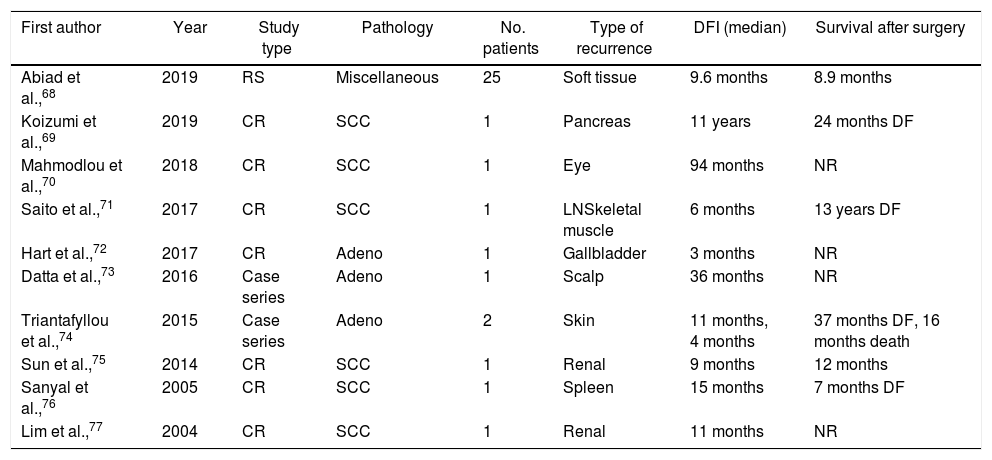Select the Pathology column header
Image resolution: width=992 pixels, height=460 pixels.
pyautogui.click(x=397, y=29)
